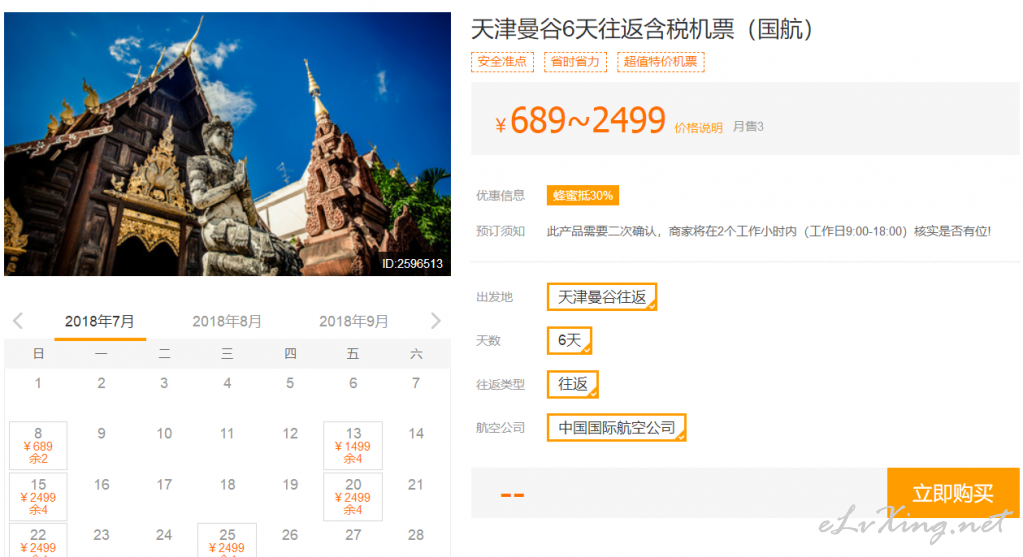This screenshot has width=1023, height=557.
Task: Click the 超值特价机票 tag
Action: 661,62
